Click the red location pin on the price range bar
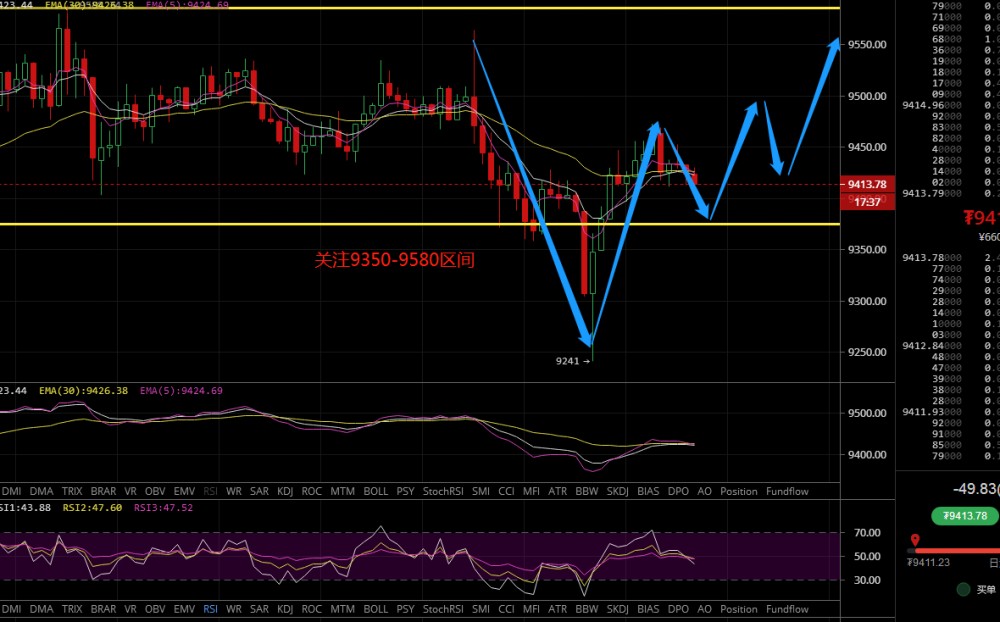 pos(915,542)
